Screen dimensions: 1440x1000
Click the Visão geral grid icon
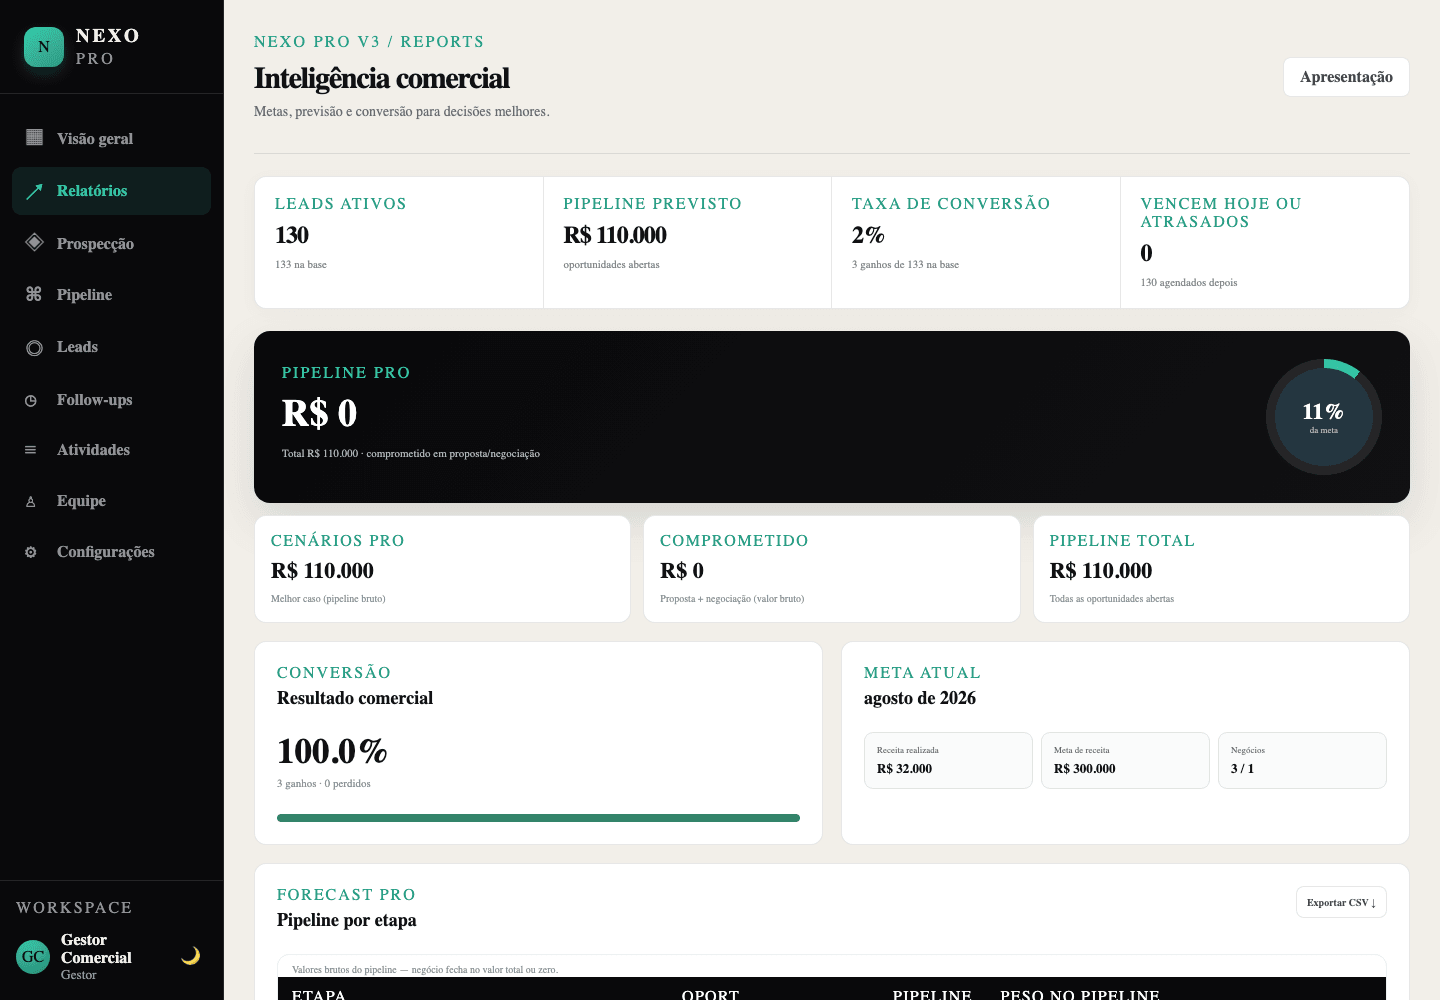(34, 137)
